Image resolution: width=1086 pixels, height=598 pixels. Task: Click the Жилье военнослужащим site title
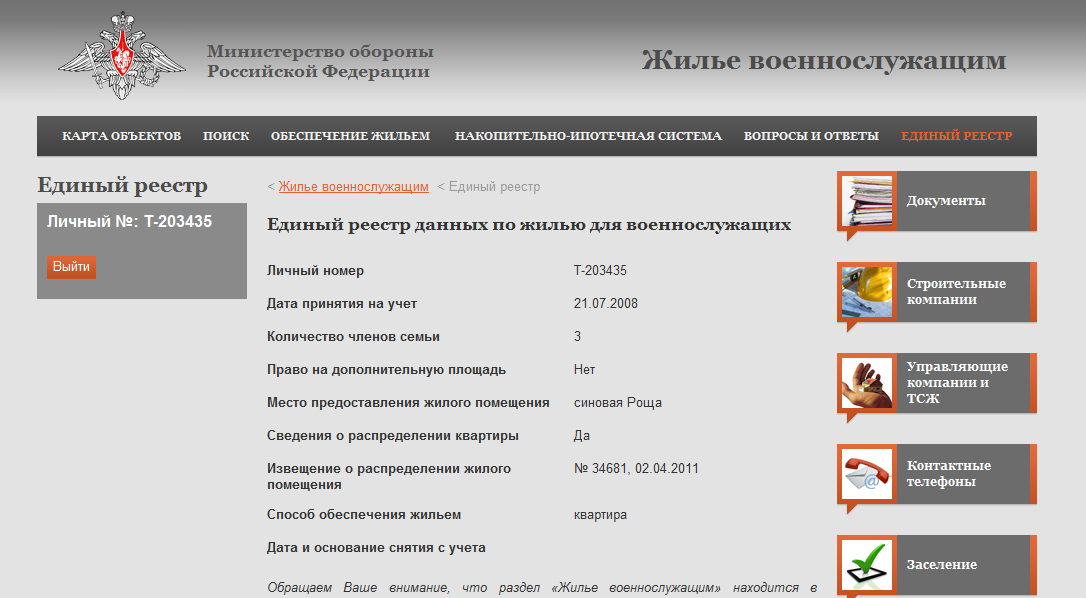coord(823,61)
